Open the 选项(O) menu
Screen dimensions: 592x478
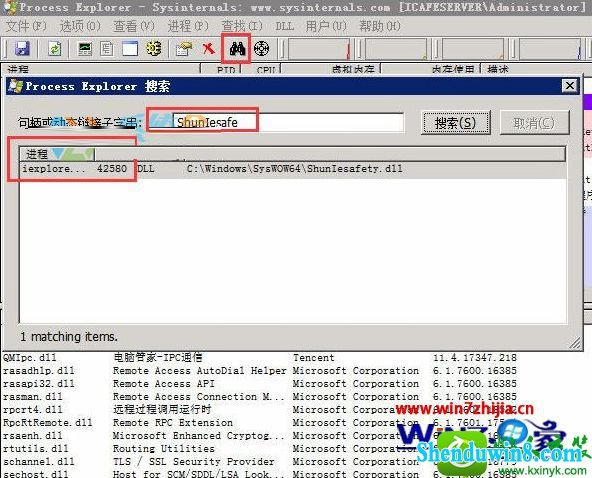80,26
